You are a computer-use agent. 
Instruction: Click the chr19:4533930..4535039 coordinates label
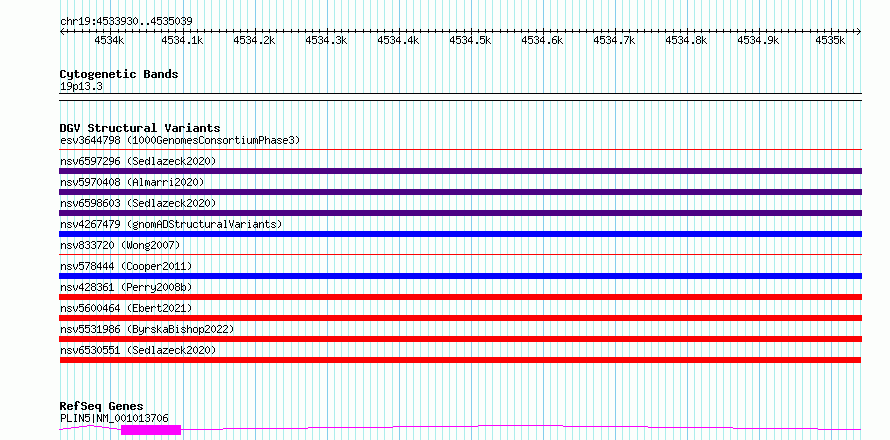[x=126, y=22]
